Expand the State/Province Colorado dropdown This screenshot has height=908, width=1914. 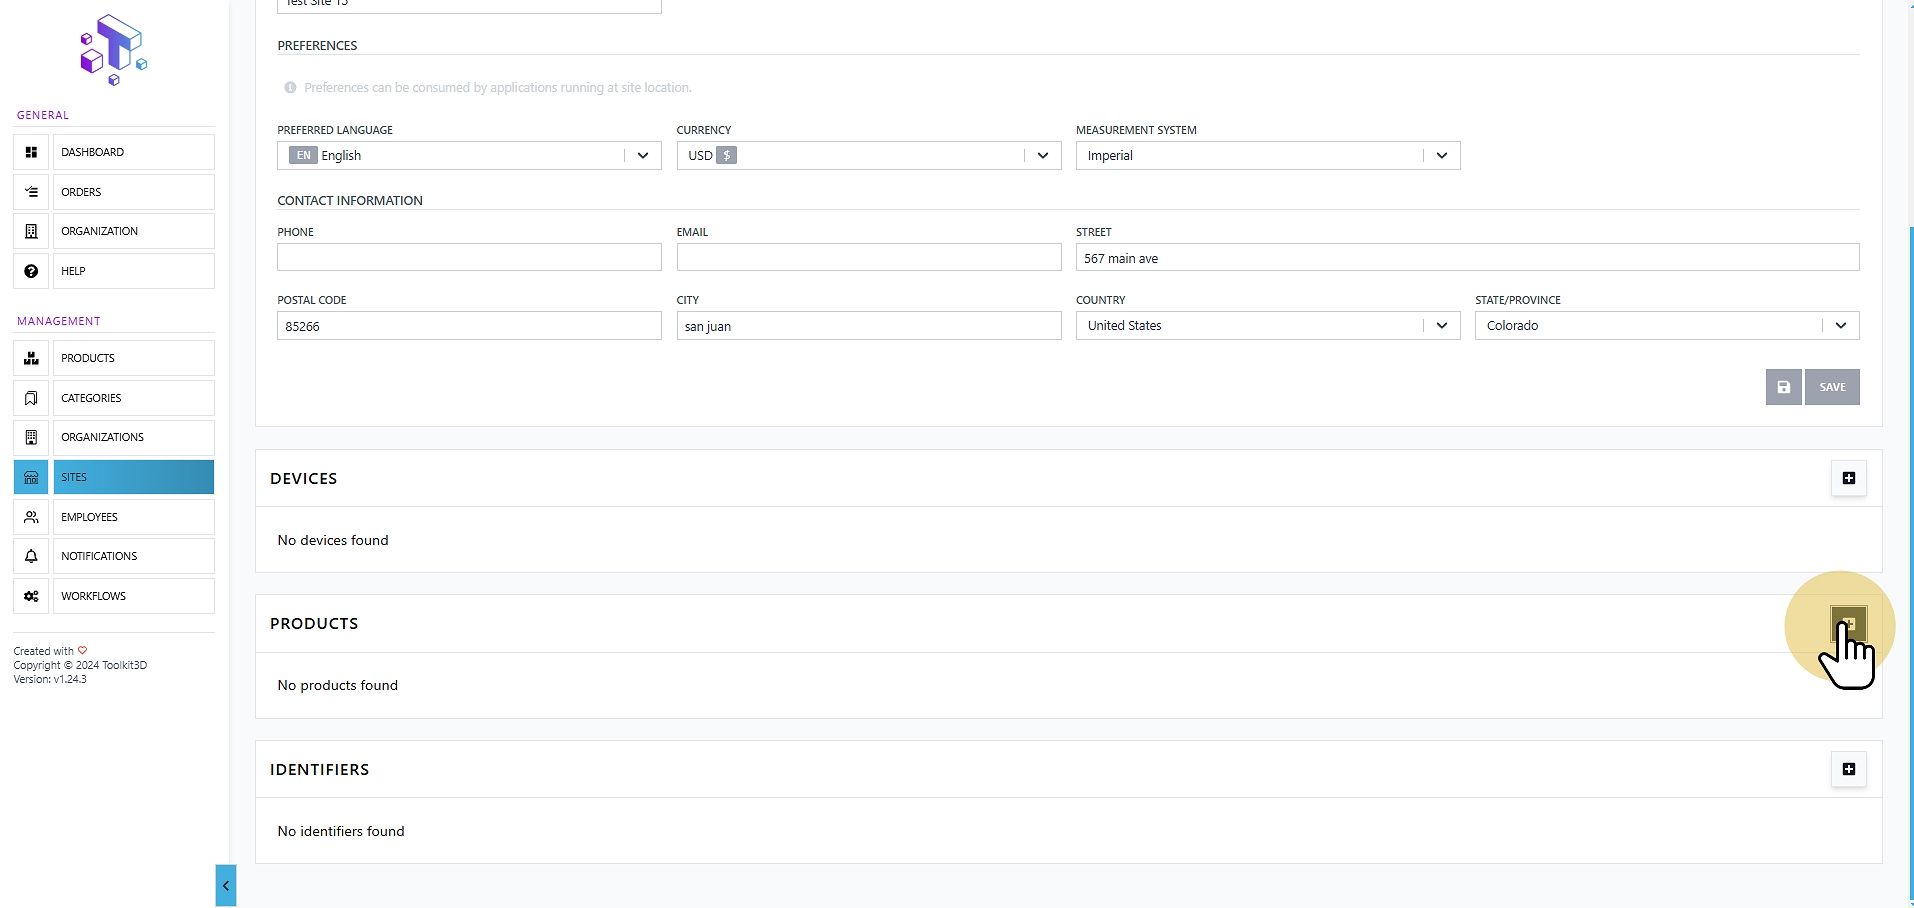click(1667, 325)
